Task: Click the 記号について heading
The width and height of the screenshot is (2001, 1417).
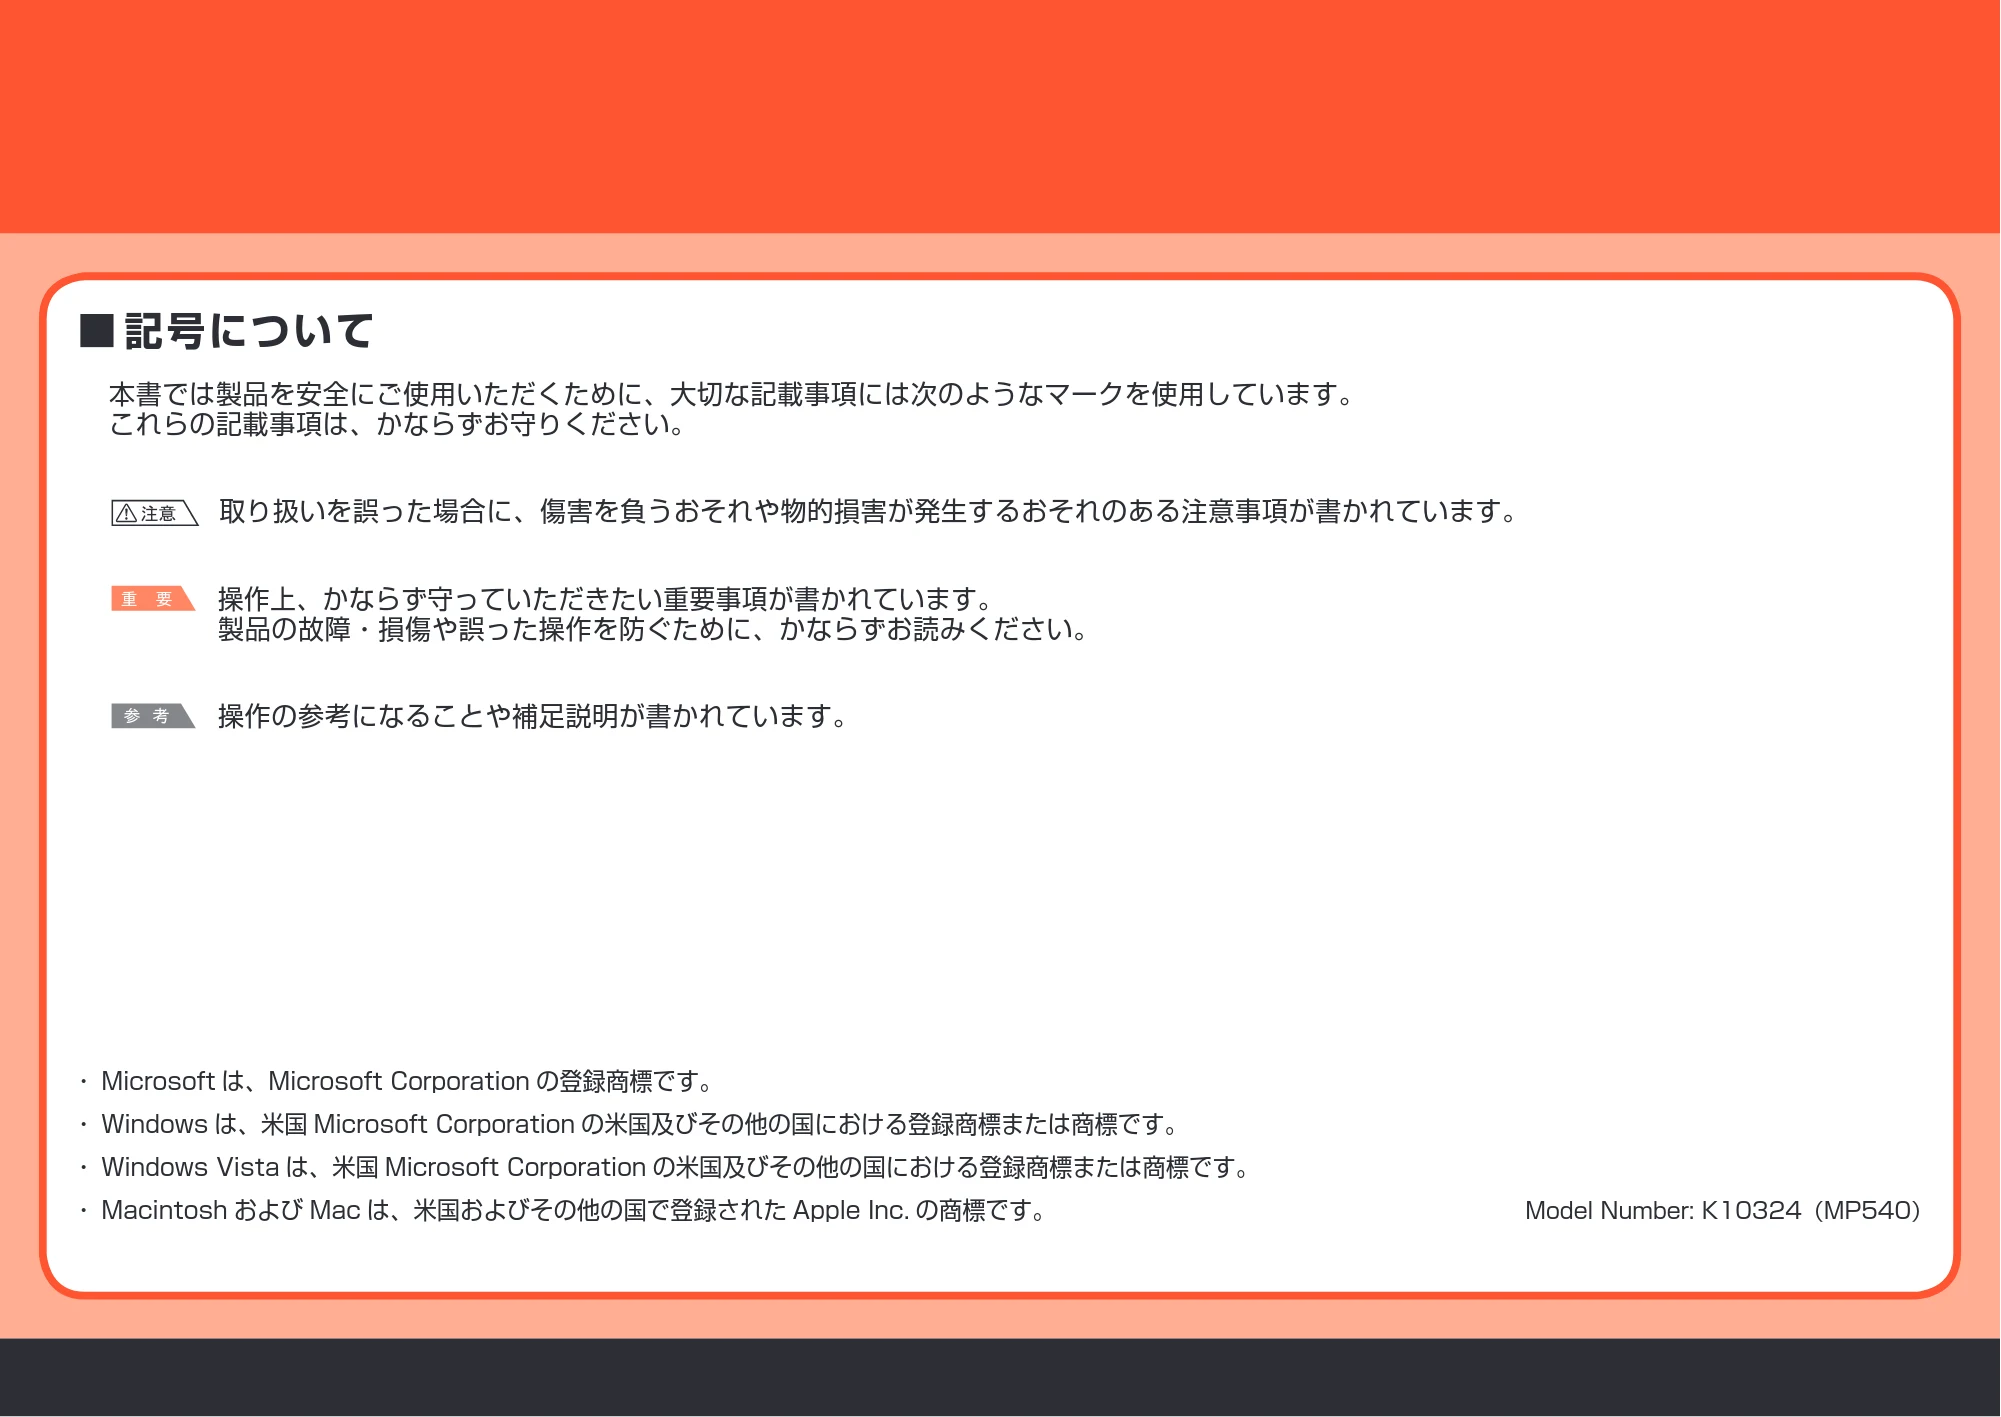Action: coord(249,331)
